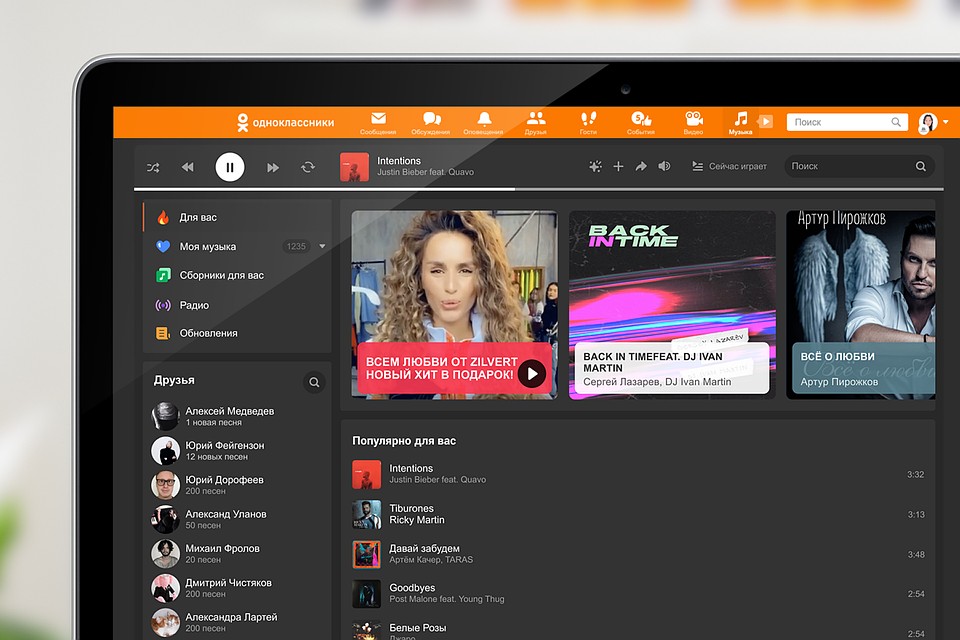Open the profile avatar
Screen dimensions: 960x640
(x=928, y=122)
